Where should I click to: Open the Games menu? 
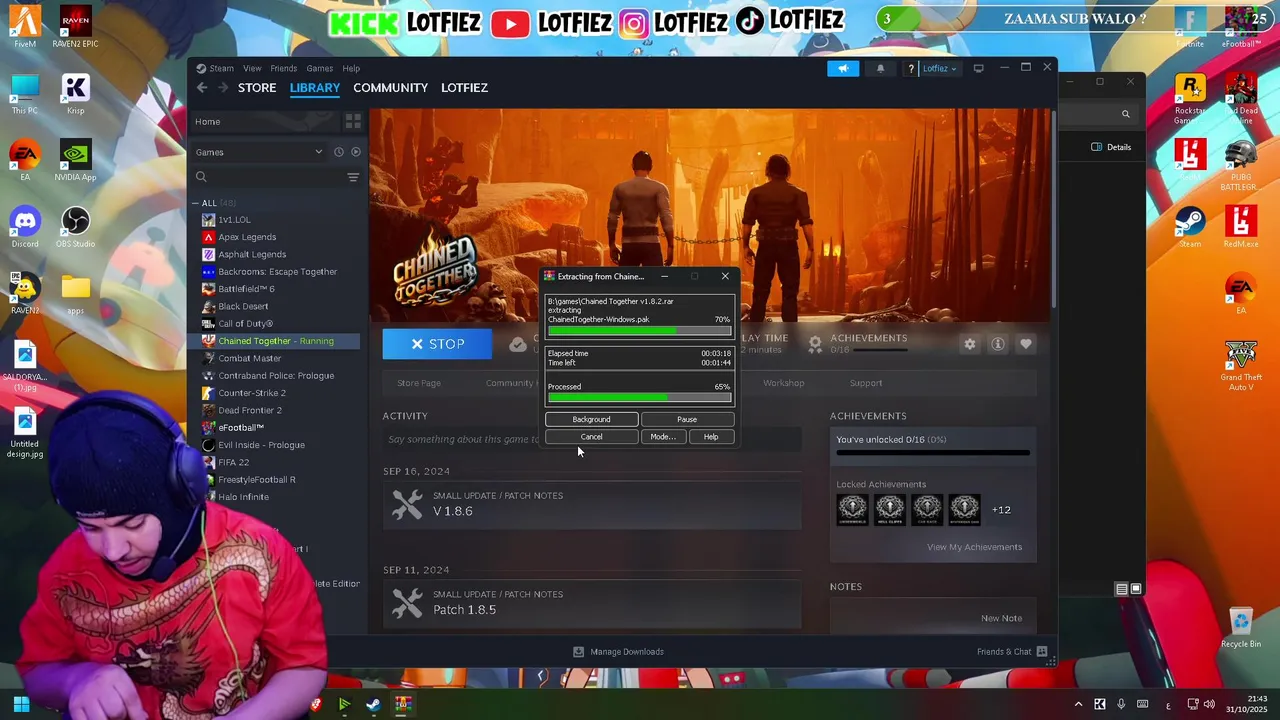[320, 68]
